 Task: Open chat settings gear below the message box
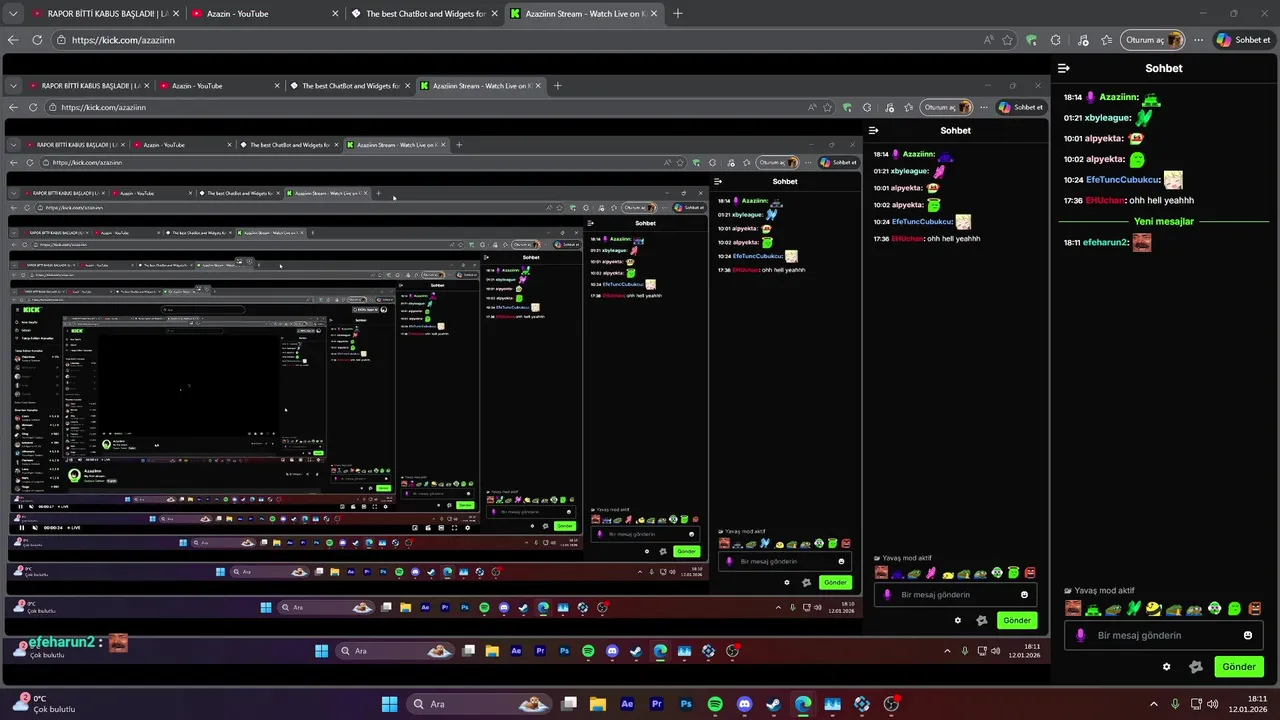coord(1166,667)
